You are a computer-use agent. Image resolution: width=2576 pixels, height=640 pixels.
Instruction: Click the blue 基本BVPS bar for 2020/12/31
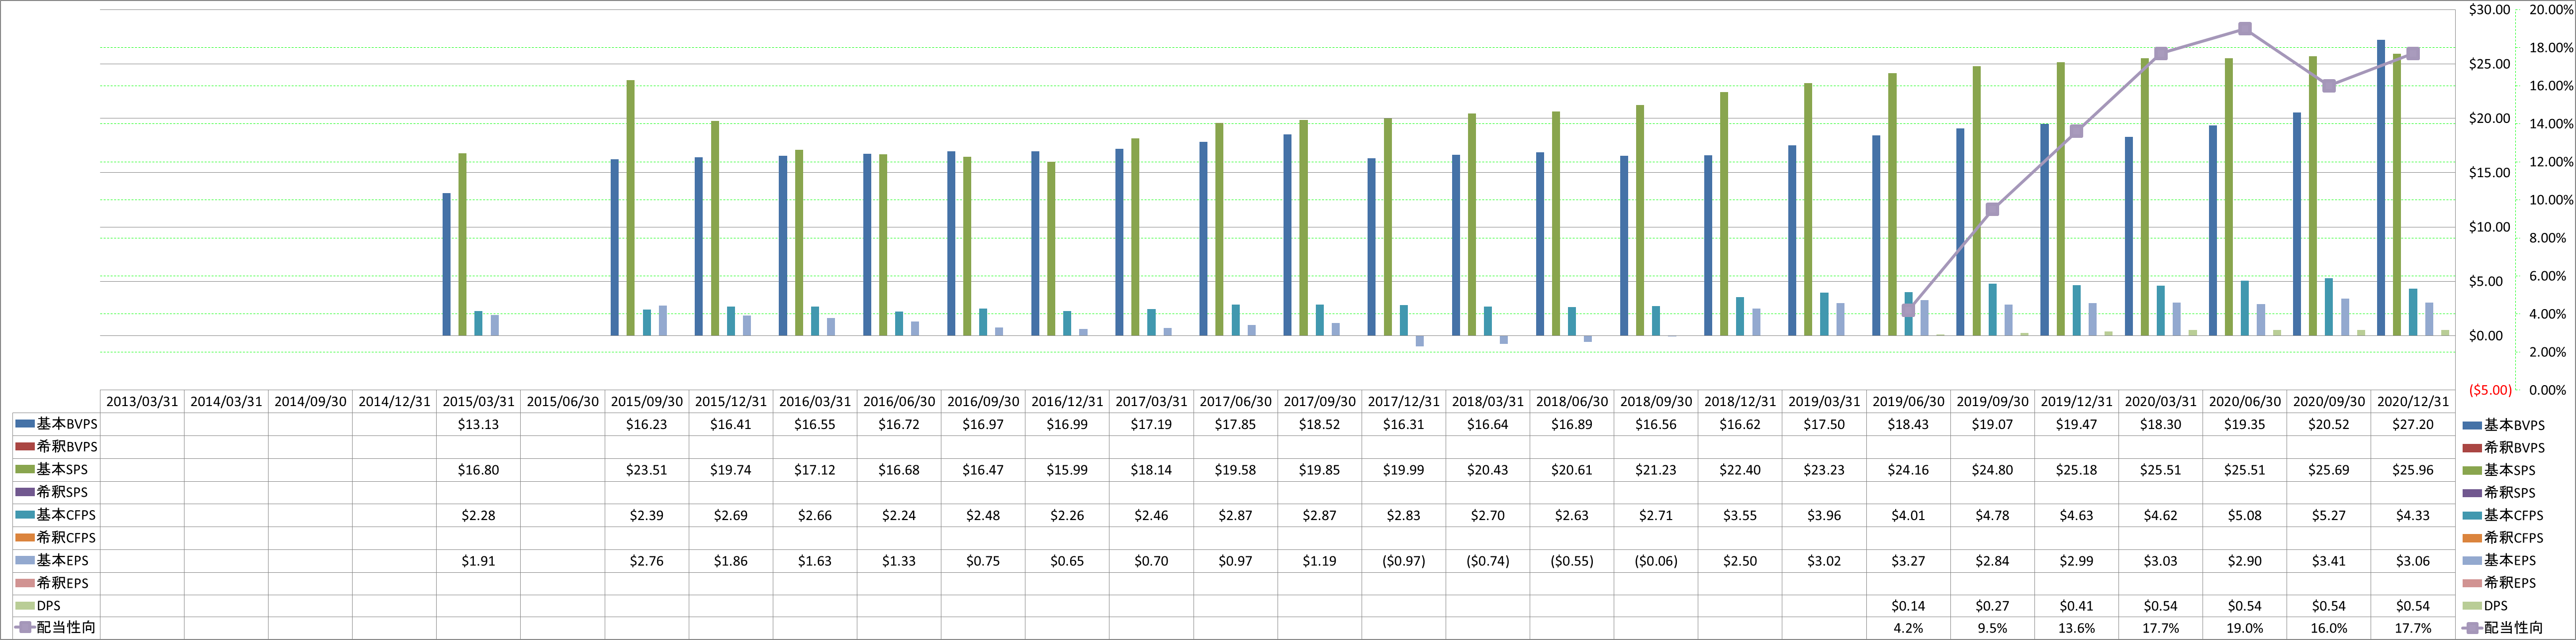[2380, 188]
